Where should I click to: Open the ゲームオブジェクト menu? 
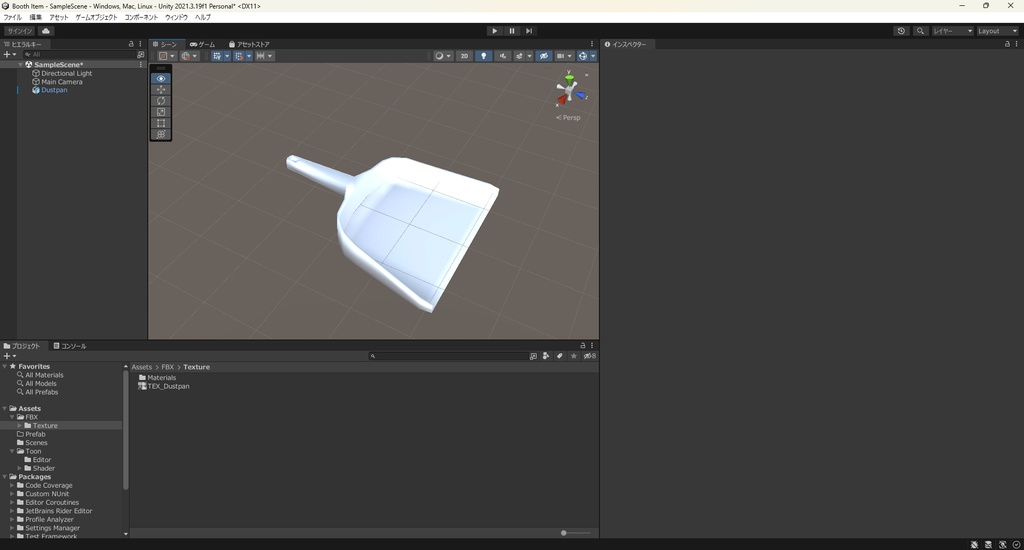(96, 18)
